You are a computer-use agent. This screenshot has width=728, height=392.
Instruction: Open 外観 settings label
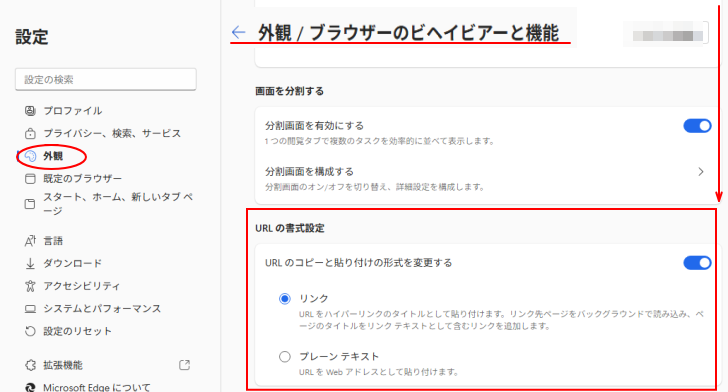[53, 156]
